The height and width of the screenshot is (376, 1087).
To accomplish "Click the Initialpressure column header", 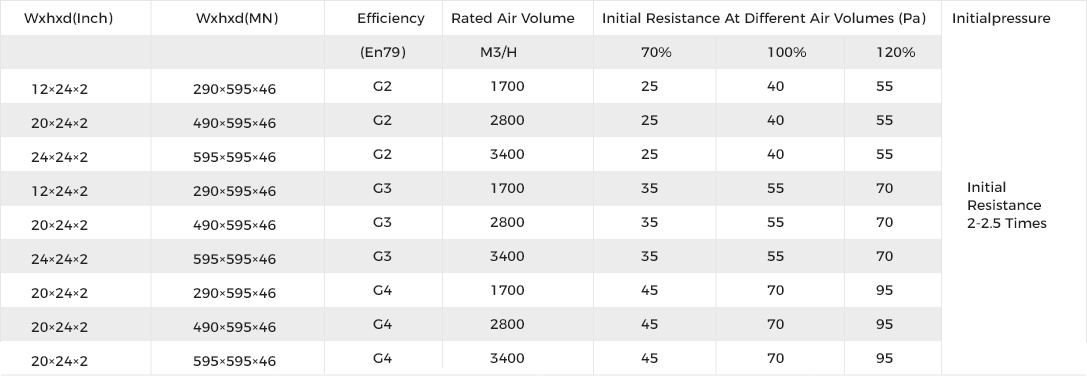I will tap(1001, 19).
